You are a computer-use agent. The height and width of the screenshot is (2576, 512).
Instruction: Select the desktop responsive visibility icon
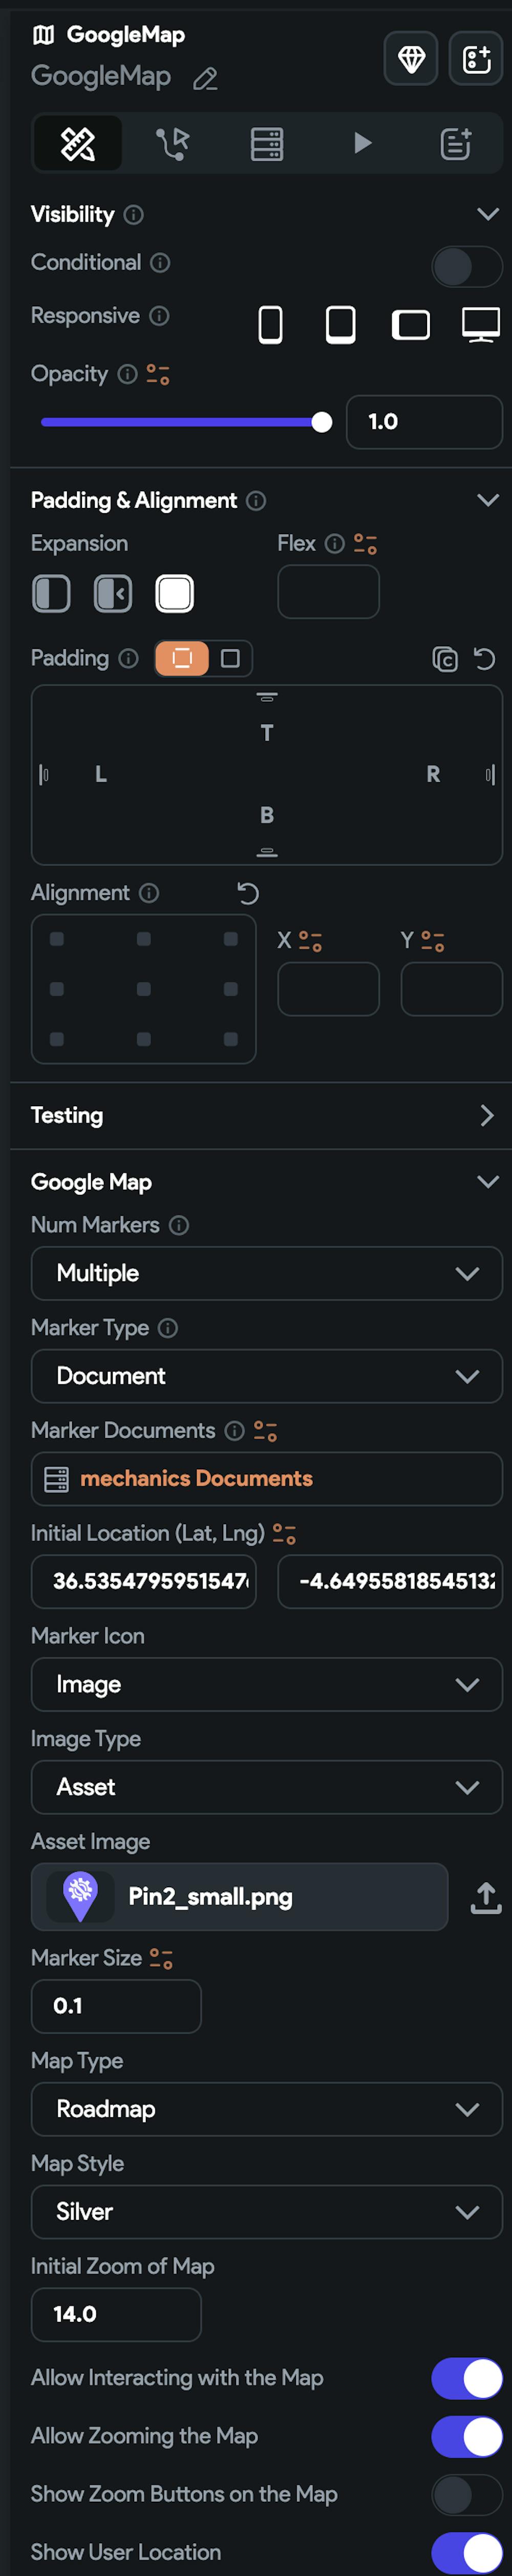480,325
